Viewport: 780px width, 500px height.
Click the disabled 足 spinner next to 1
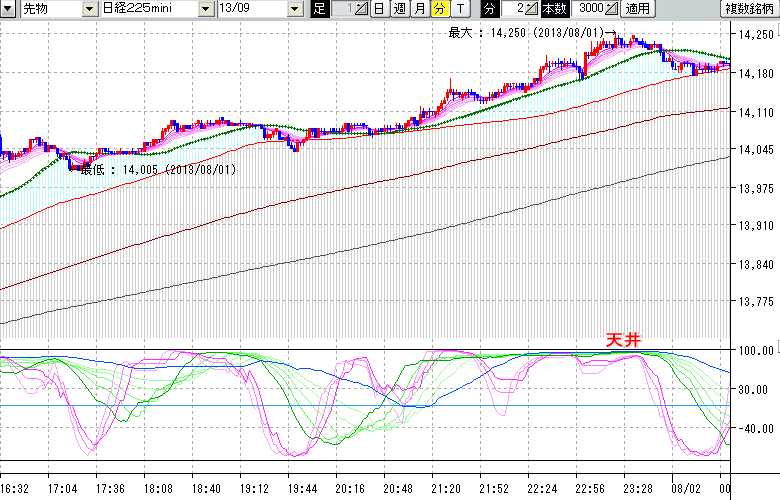pyautogui.click(x=361, y=9)
